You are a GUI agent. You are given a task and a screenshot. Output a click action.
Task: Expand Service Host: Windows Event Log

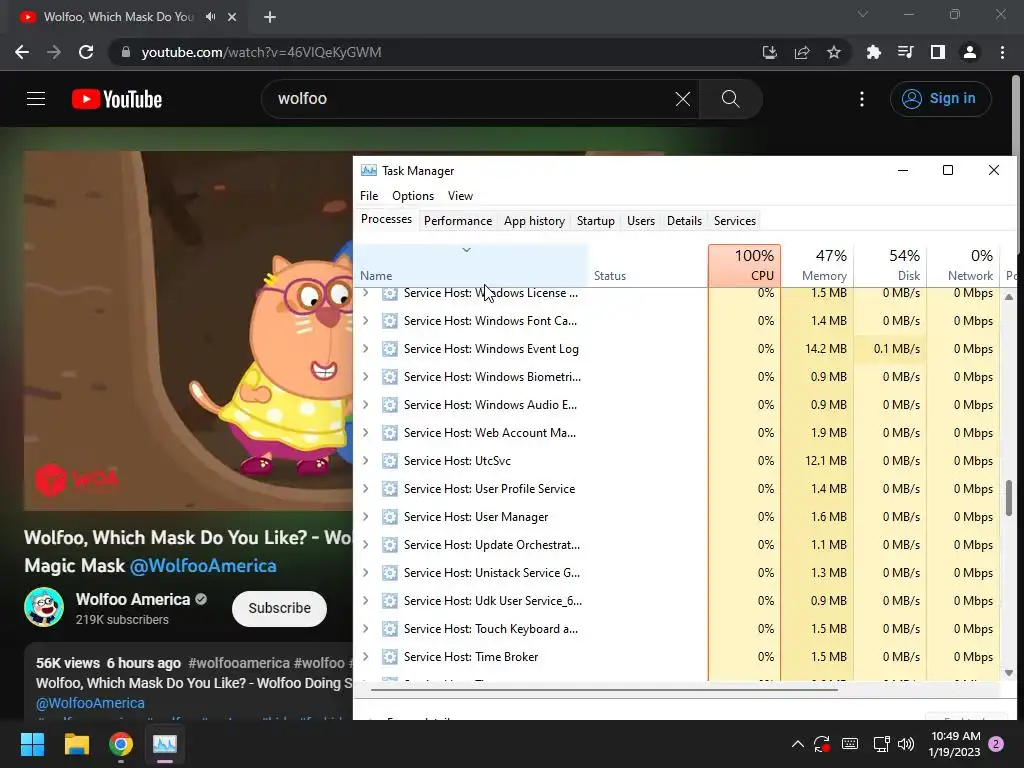click(366, 349)
